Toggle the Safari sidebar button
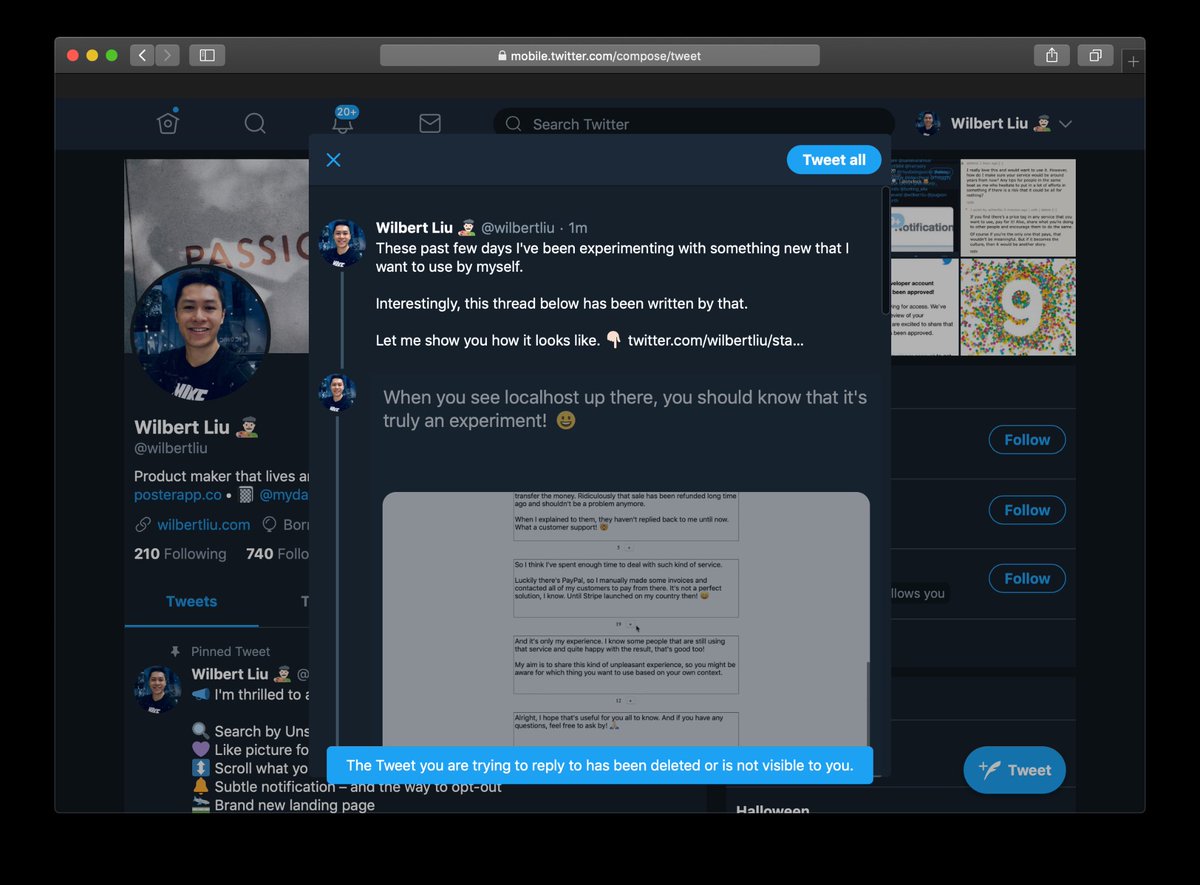This screenshot has width=1200, height=885. pos(207,56)
